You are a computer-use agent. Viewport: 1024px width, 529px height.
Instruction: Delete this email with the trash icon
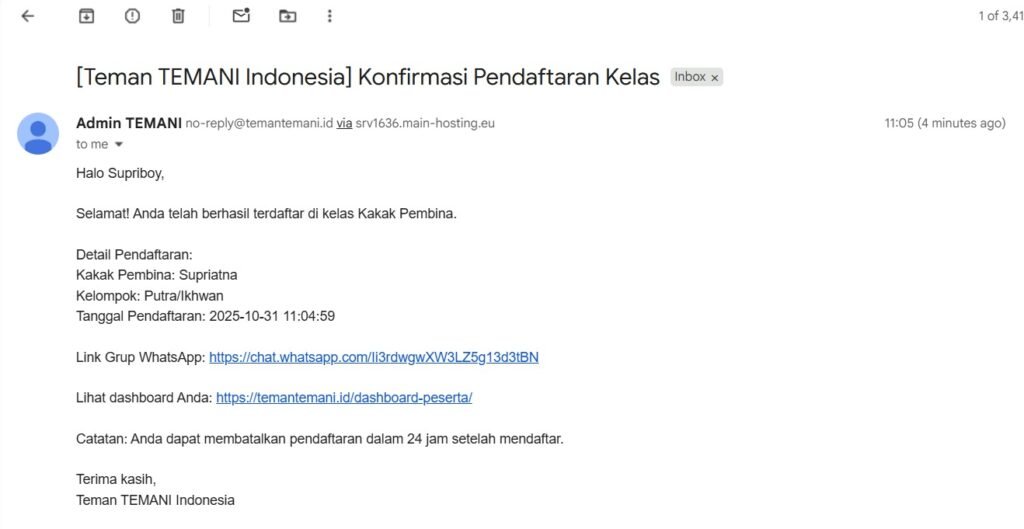coord(178,16)
